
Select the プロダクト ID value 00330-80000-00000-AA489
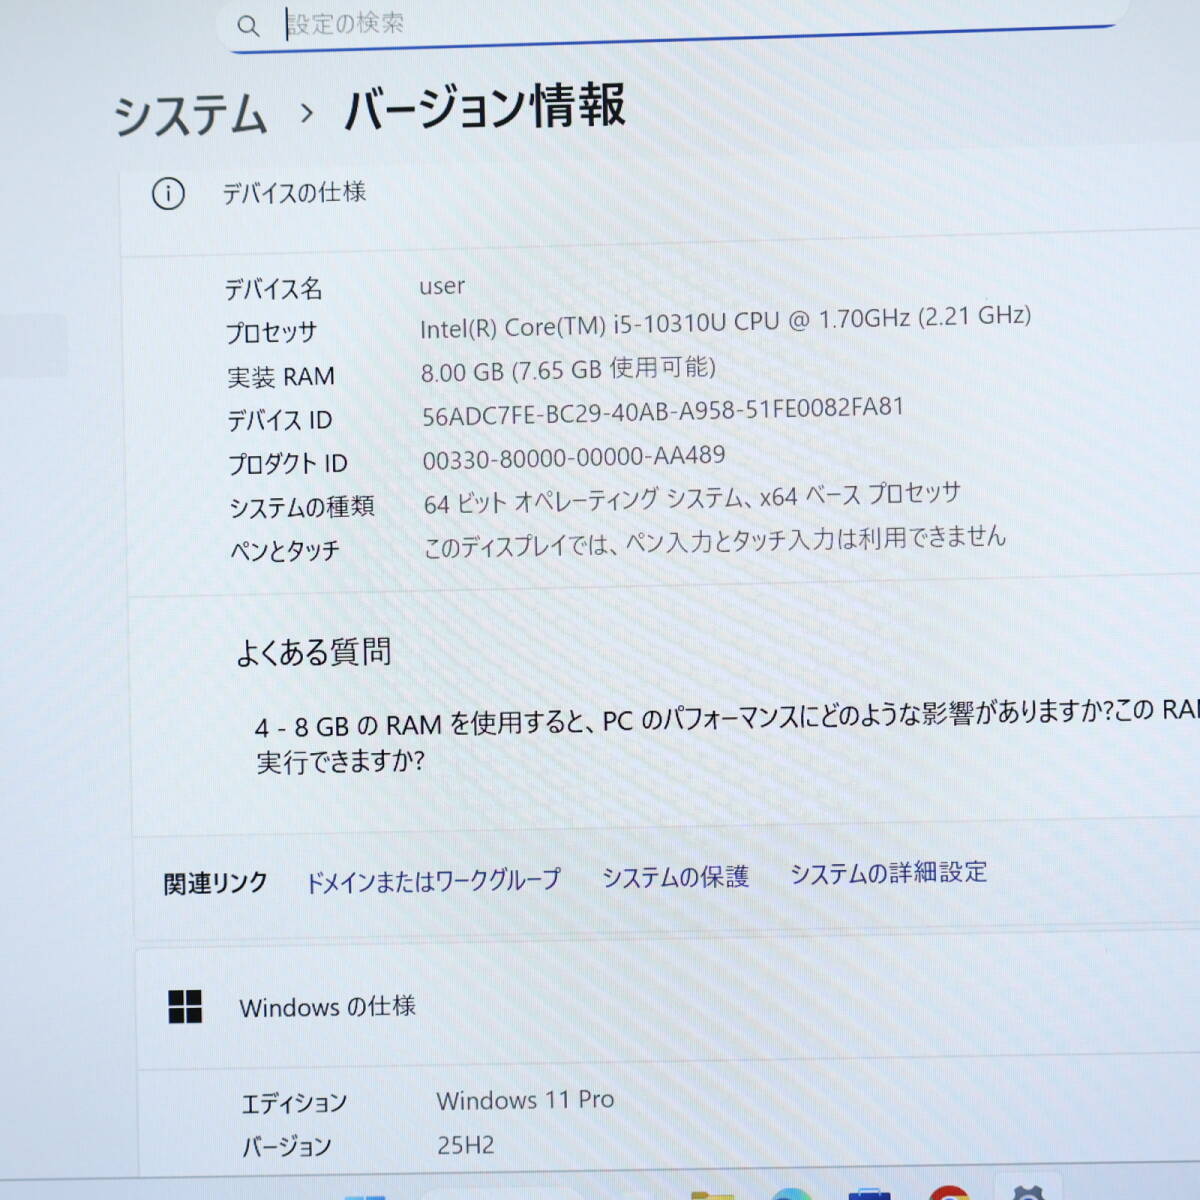pyautogui.click(x=574, y=458)
